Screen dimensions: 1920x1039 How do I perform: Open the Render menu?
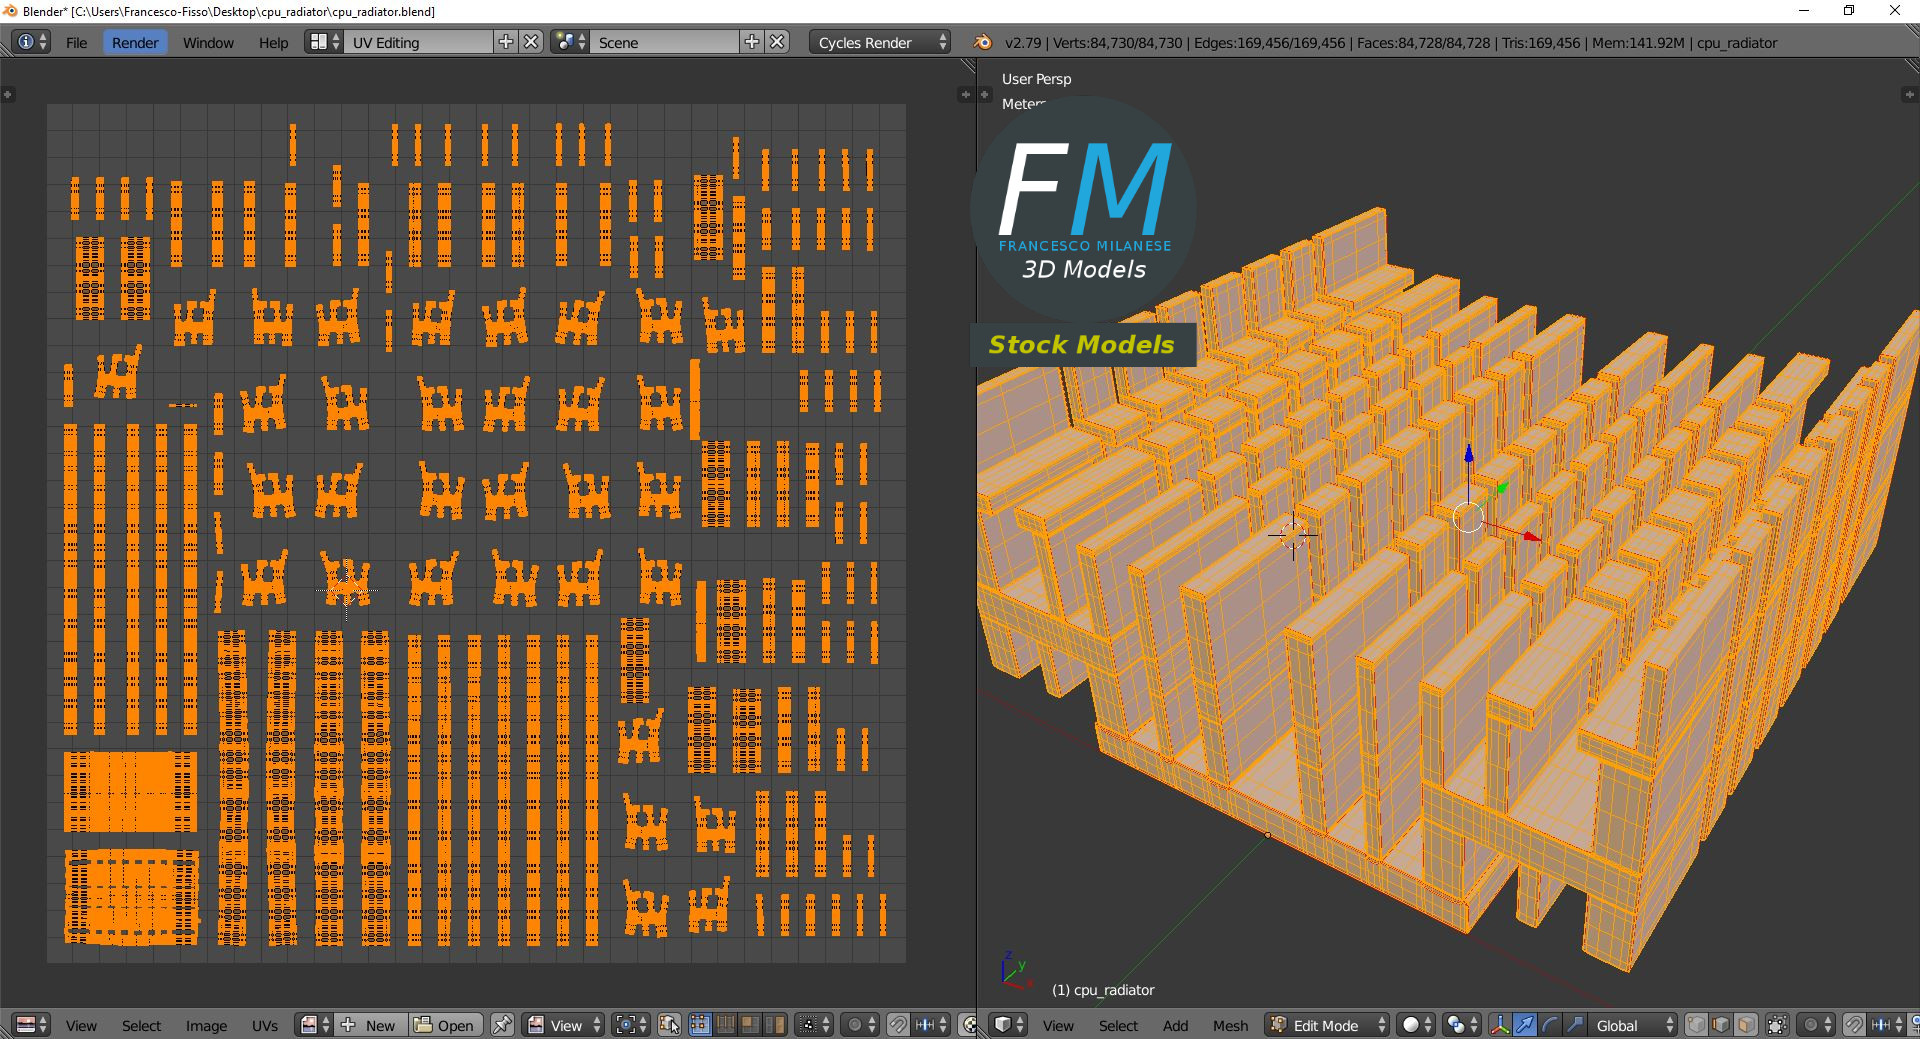click(135, 42)
